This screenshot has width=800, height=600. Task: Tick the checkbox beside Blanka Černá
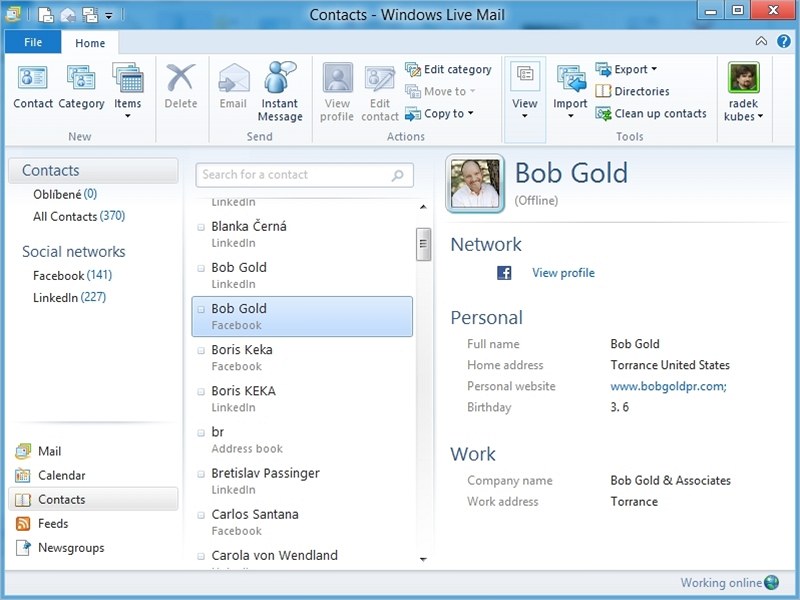[201, 227]
